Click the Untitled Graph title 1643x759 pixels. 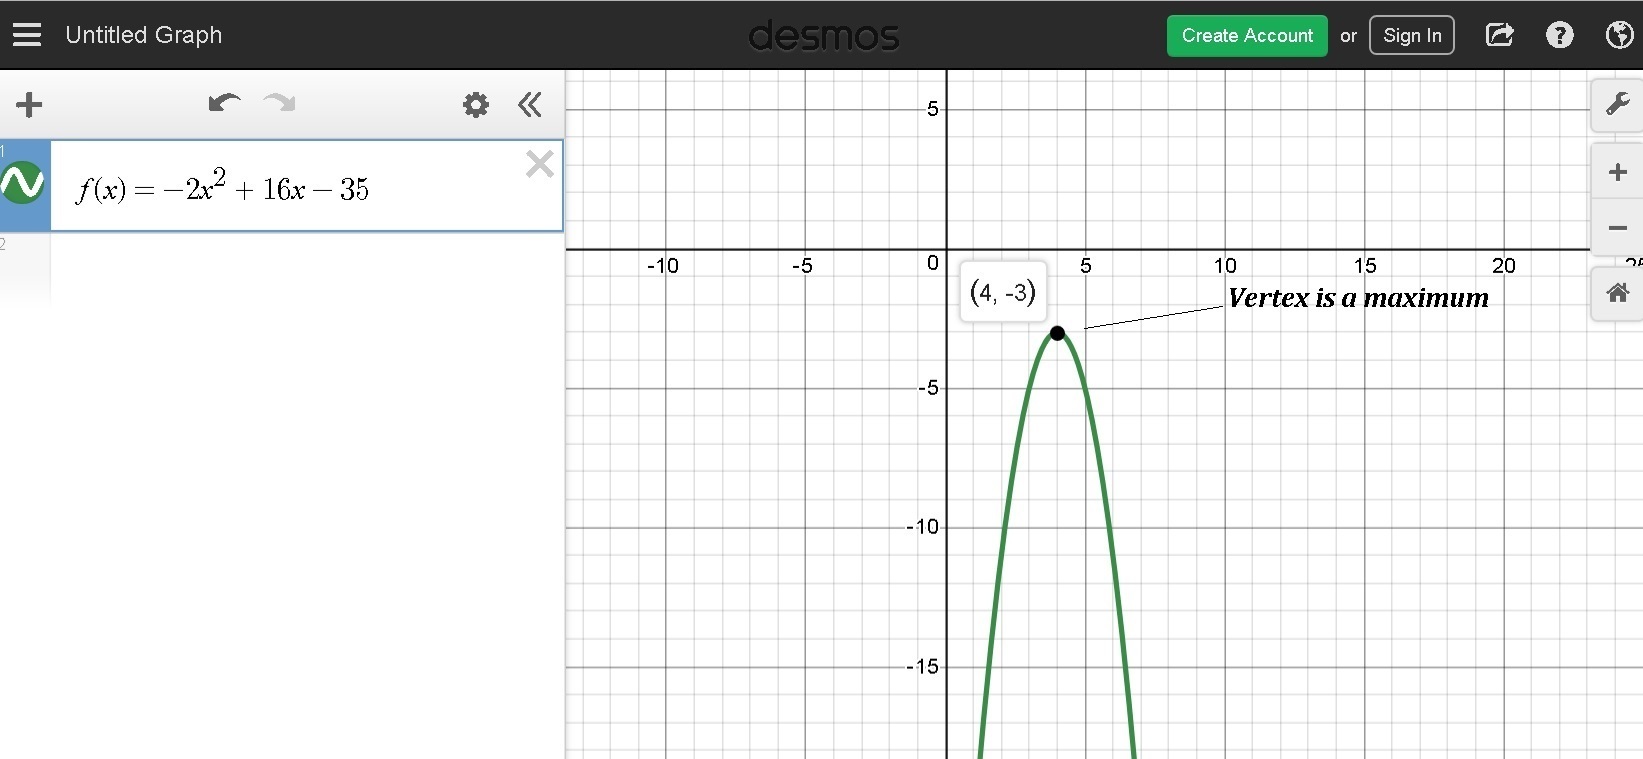[x=144, y=35]
